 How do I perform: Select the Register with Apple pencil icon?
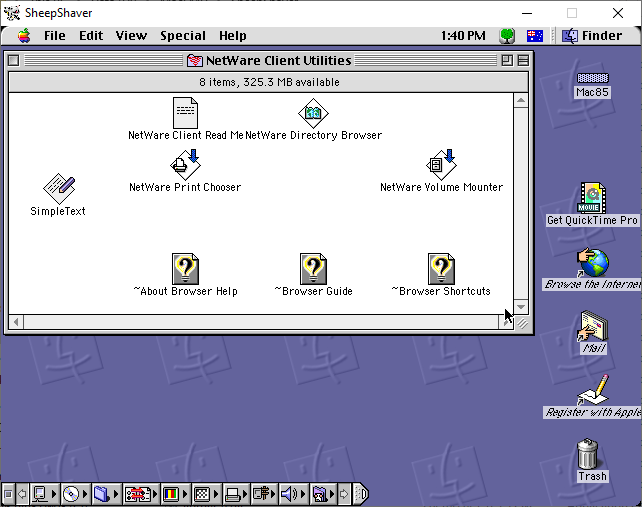(x=592, y=390)
